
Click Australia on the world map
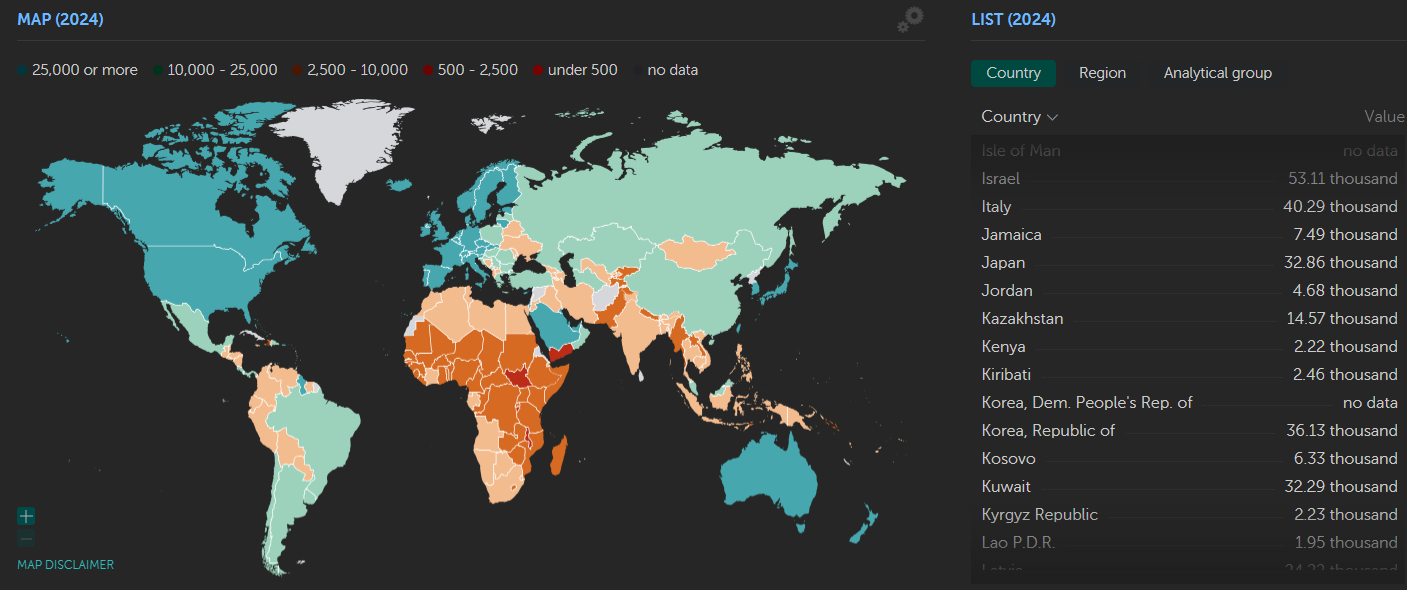click(770, 475)
